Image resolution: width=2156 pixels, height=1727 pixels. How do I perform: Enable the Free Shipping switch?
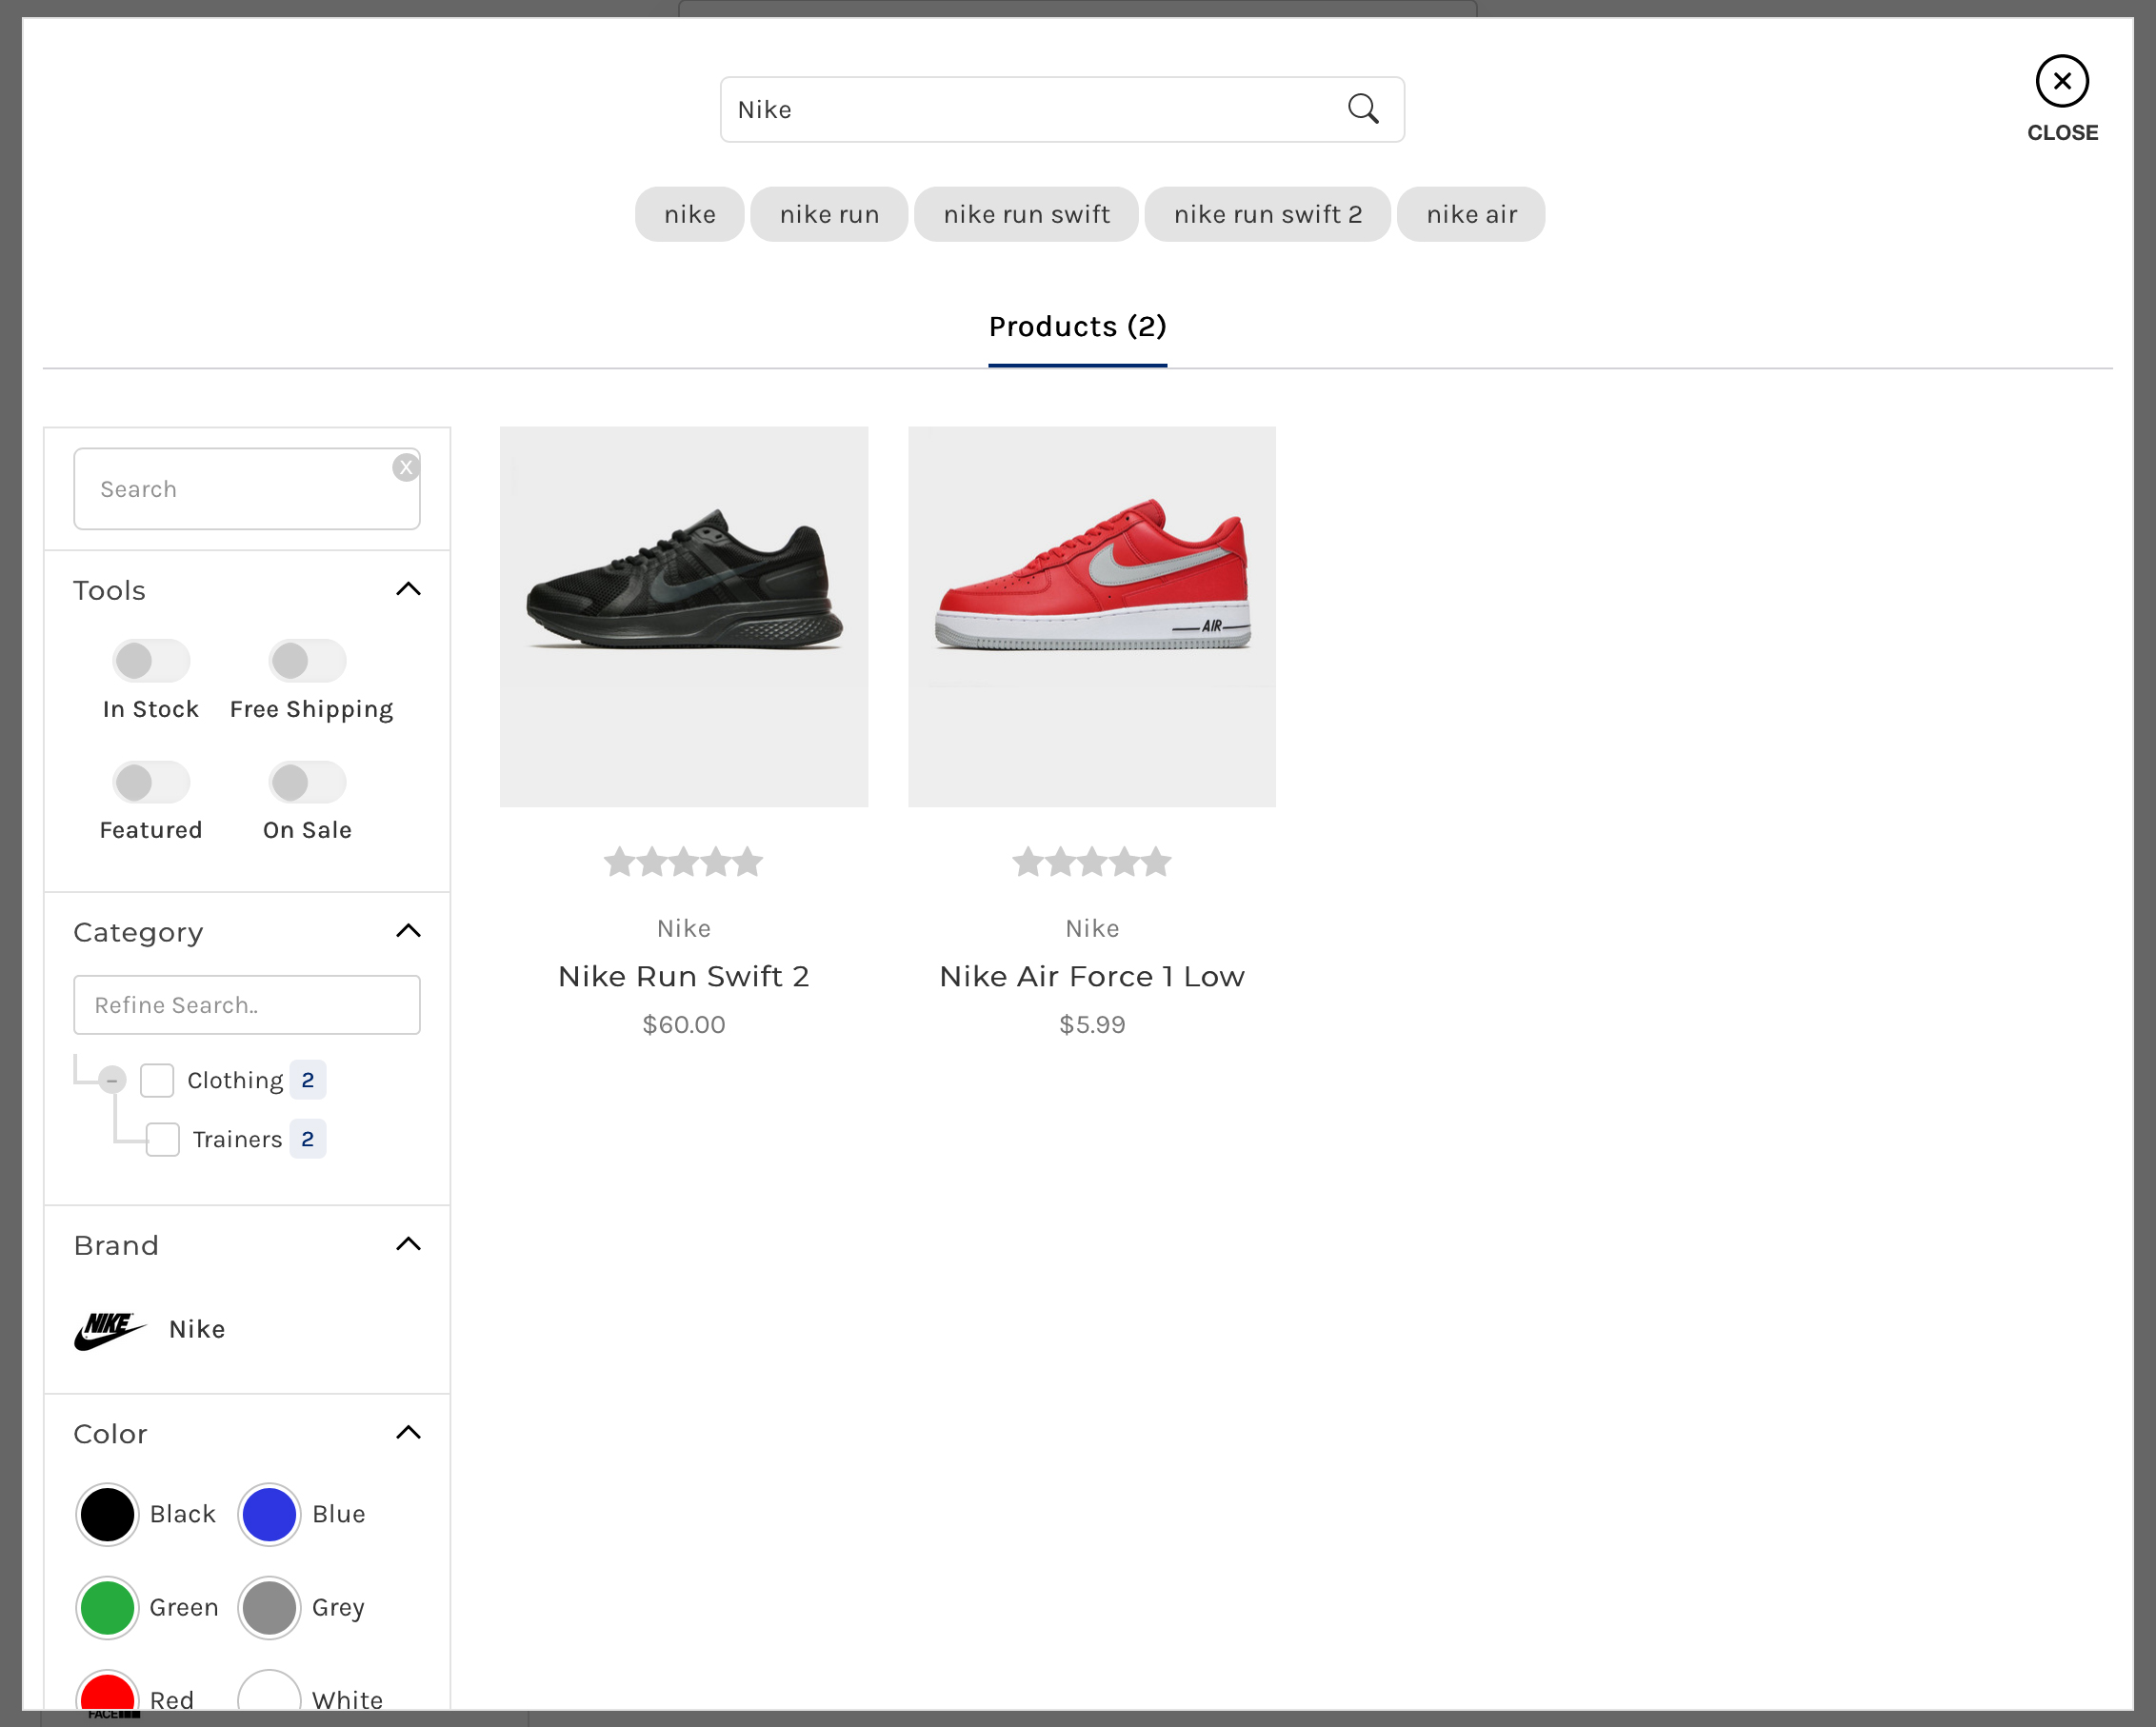307,661
